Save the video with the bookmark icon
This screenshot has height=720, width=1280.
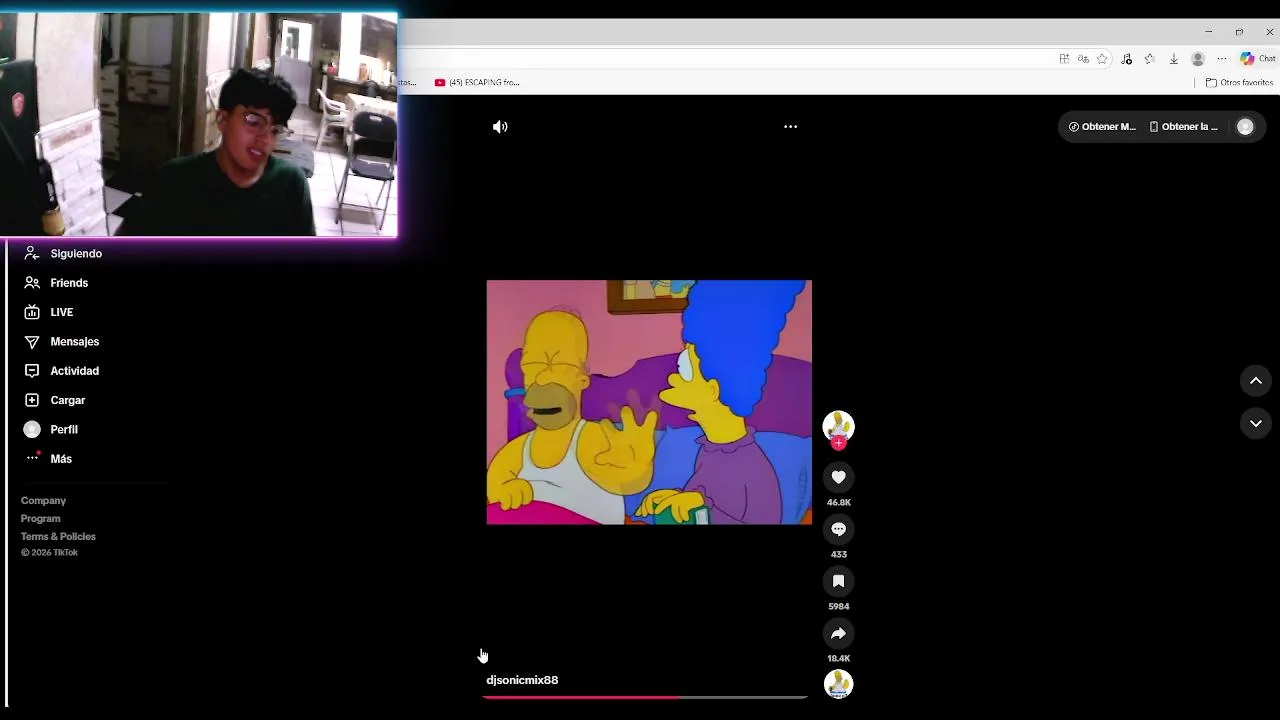click(x=838, y=581)
